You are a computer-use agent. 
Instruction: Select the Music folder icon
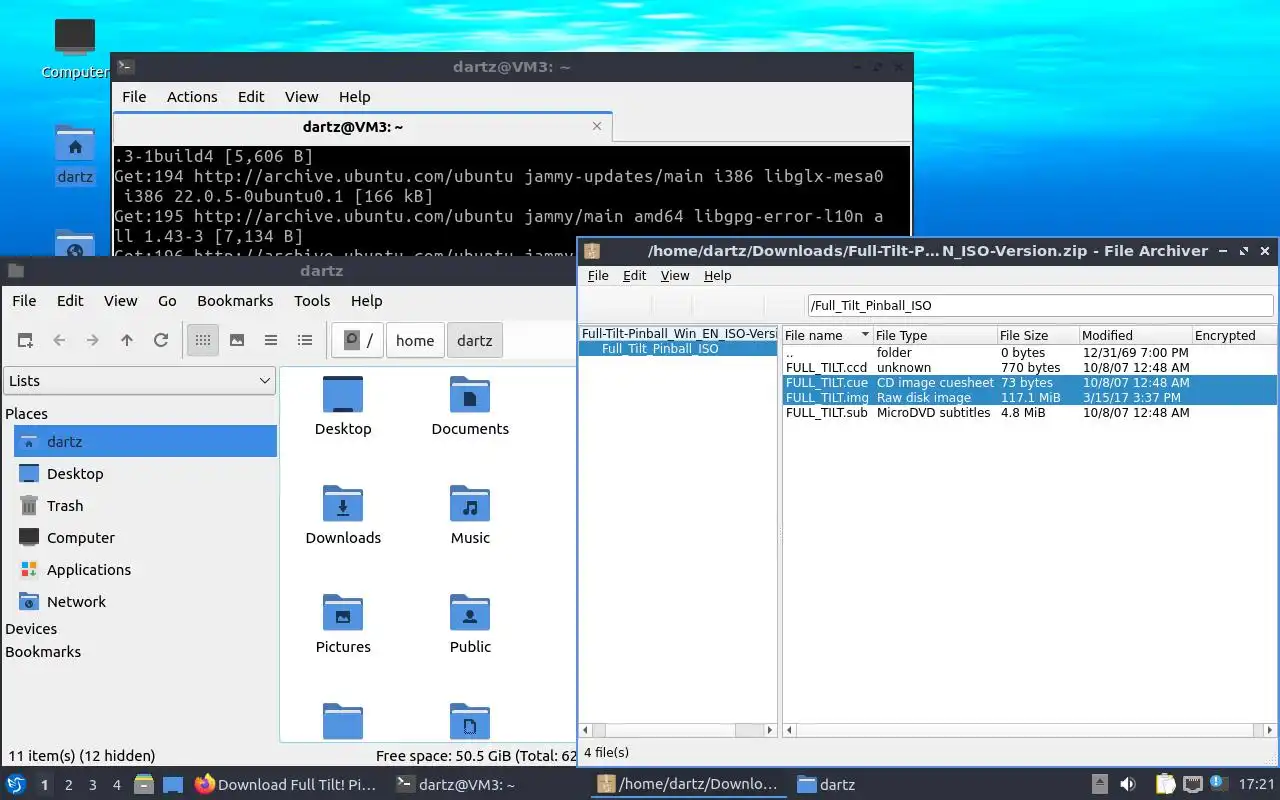(x=470, y=515)
